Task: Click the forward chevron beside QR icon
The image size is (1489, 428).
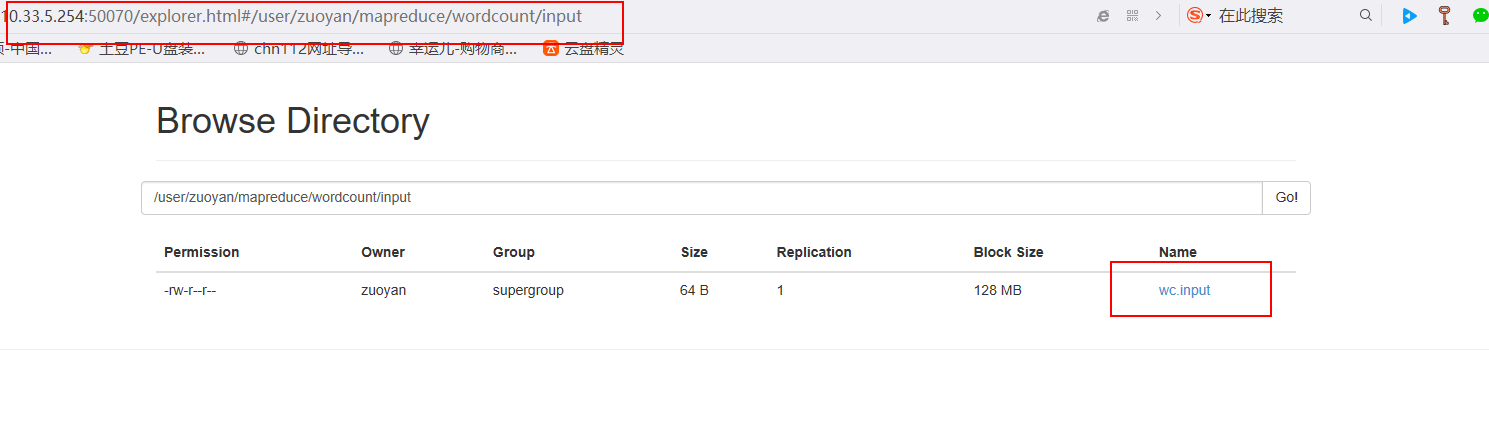Action: tap(1158, 16)
